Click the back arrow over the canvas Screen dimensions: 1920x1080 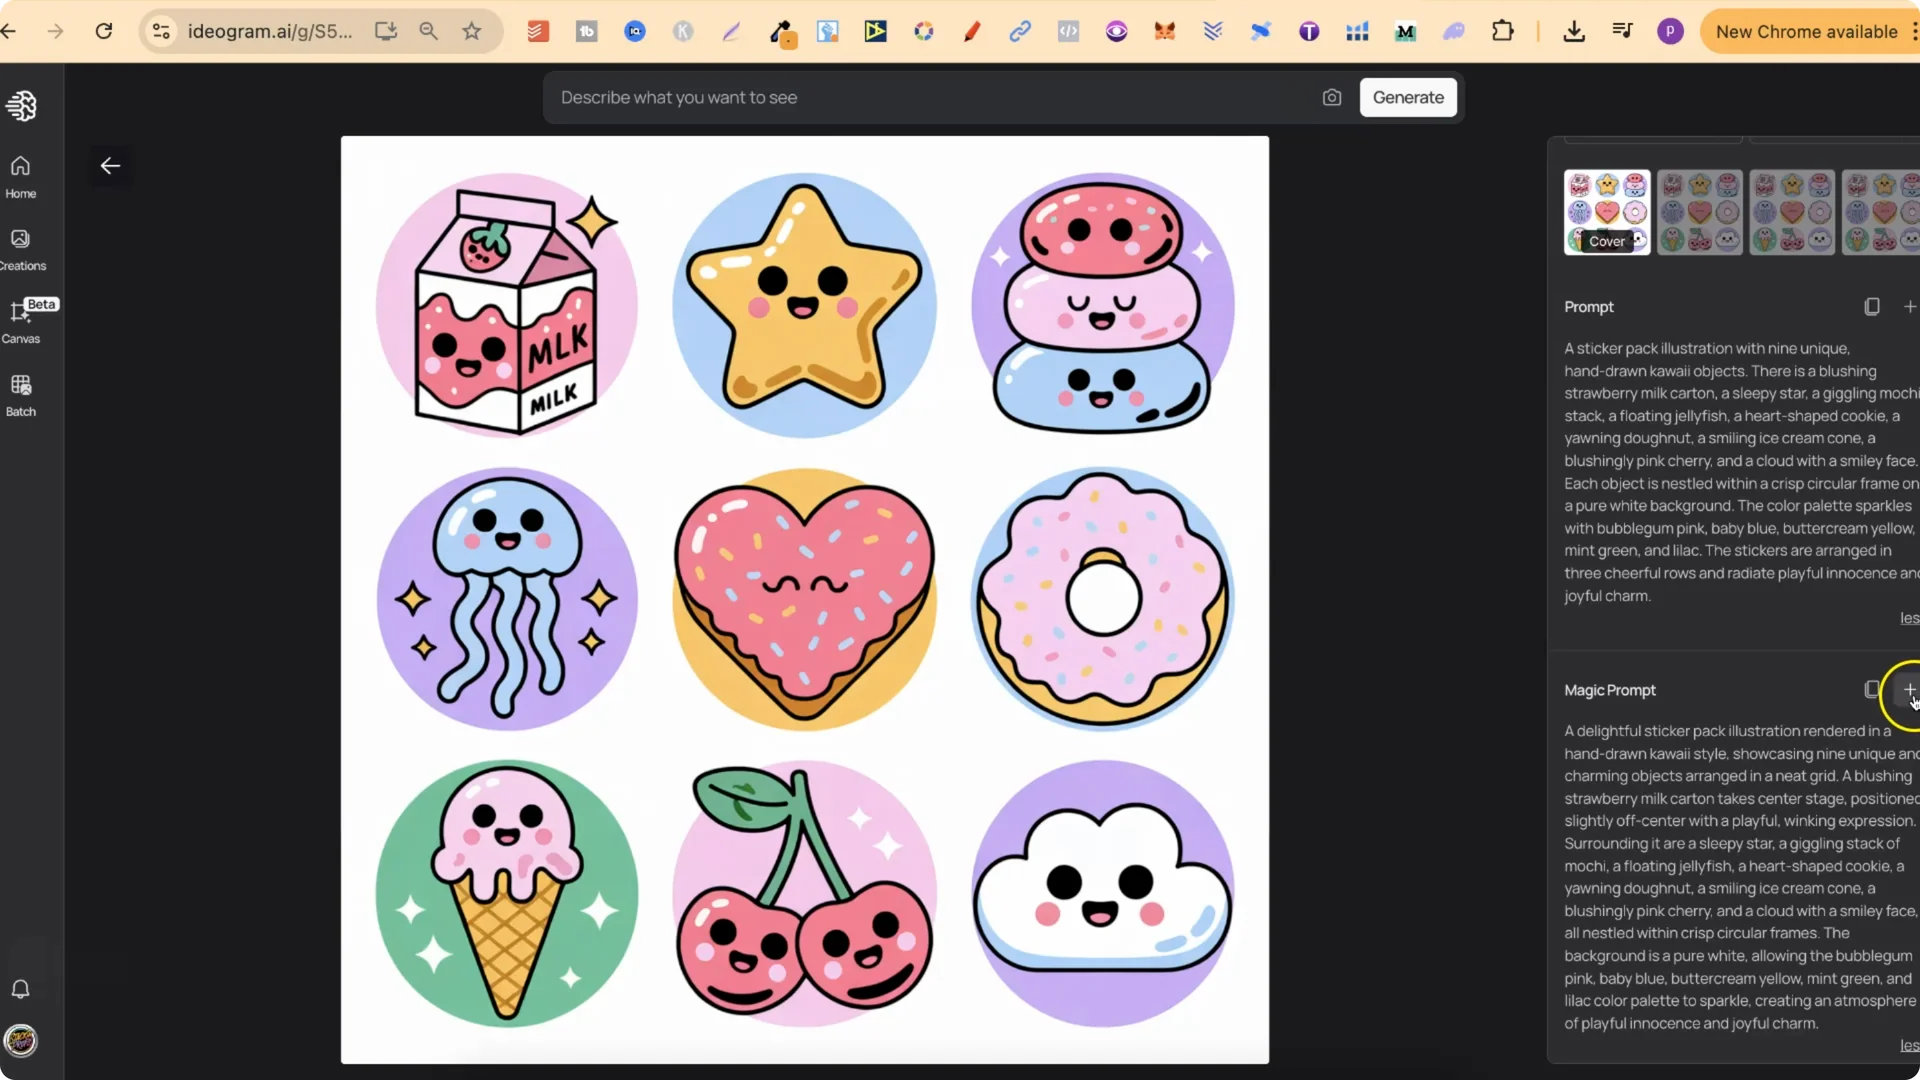coord(110,166)
